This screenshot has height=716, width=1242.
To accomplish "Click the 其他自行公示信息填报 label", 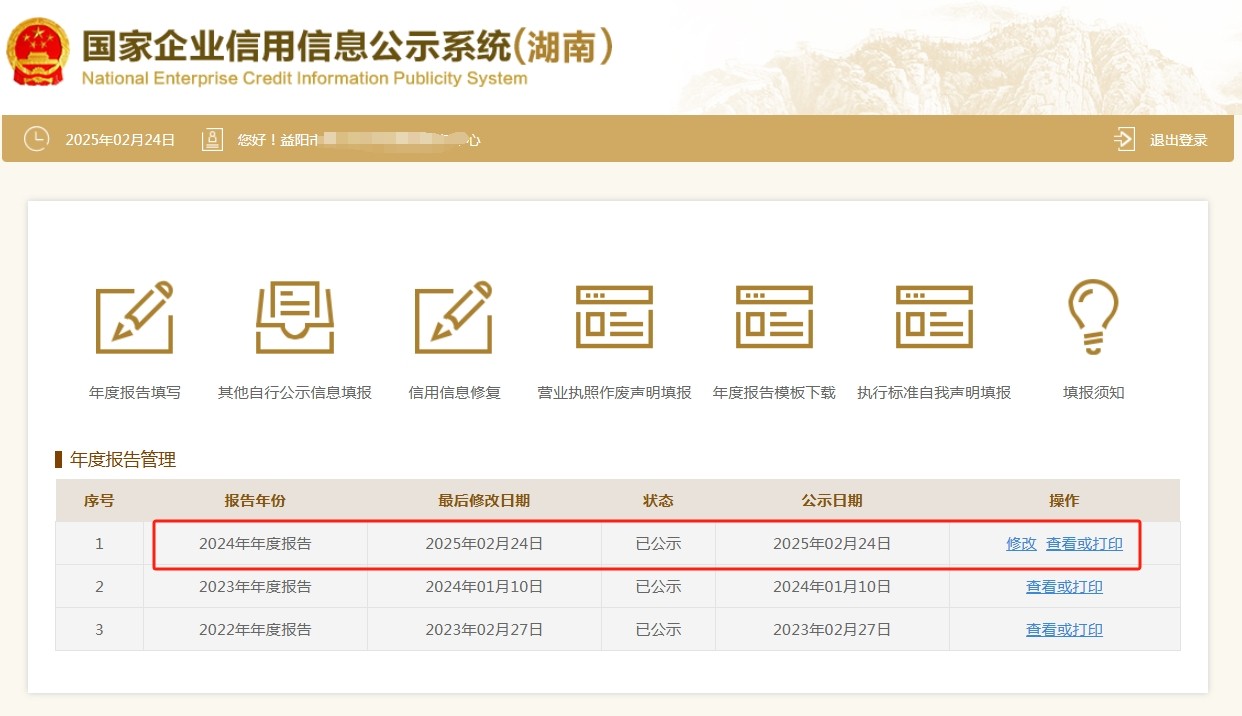I will 295,393.
